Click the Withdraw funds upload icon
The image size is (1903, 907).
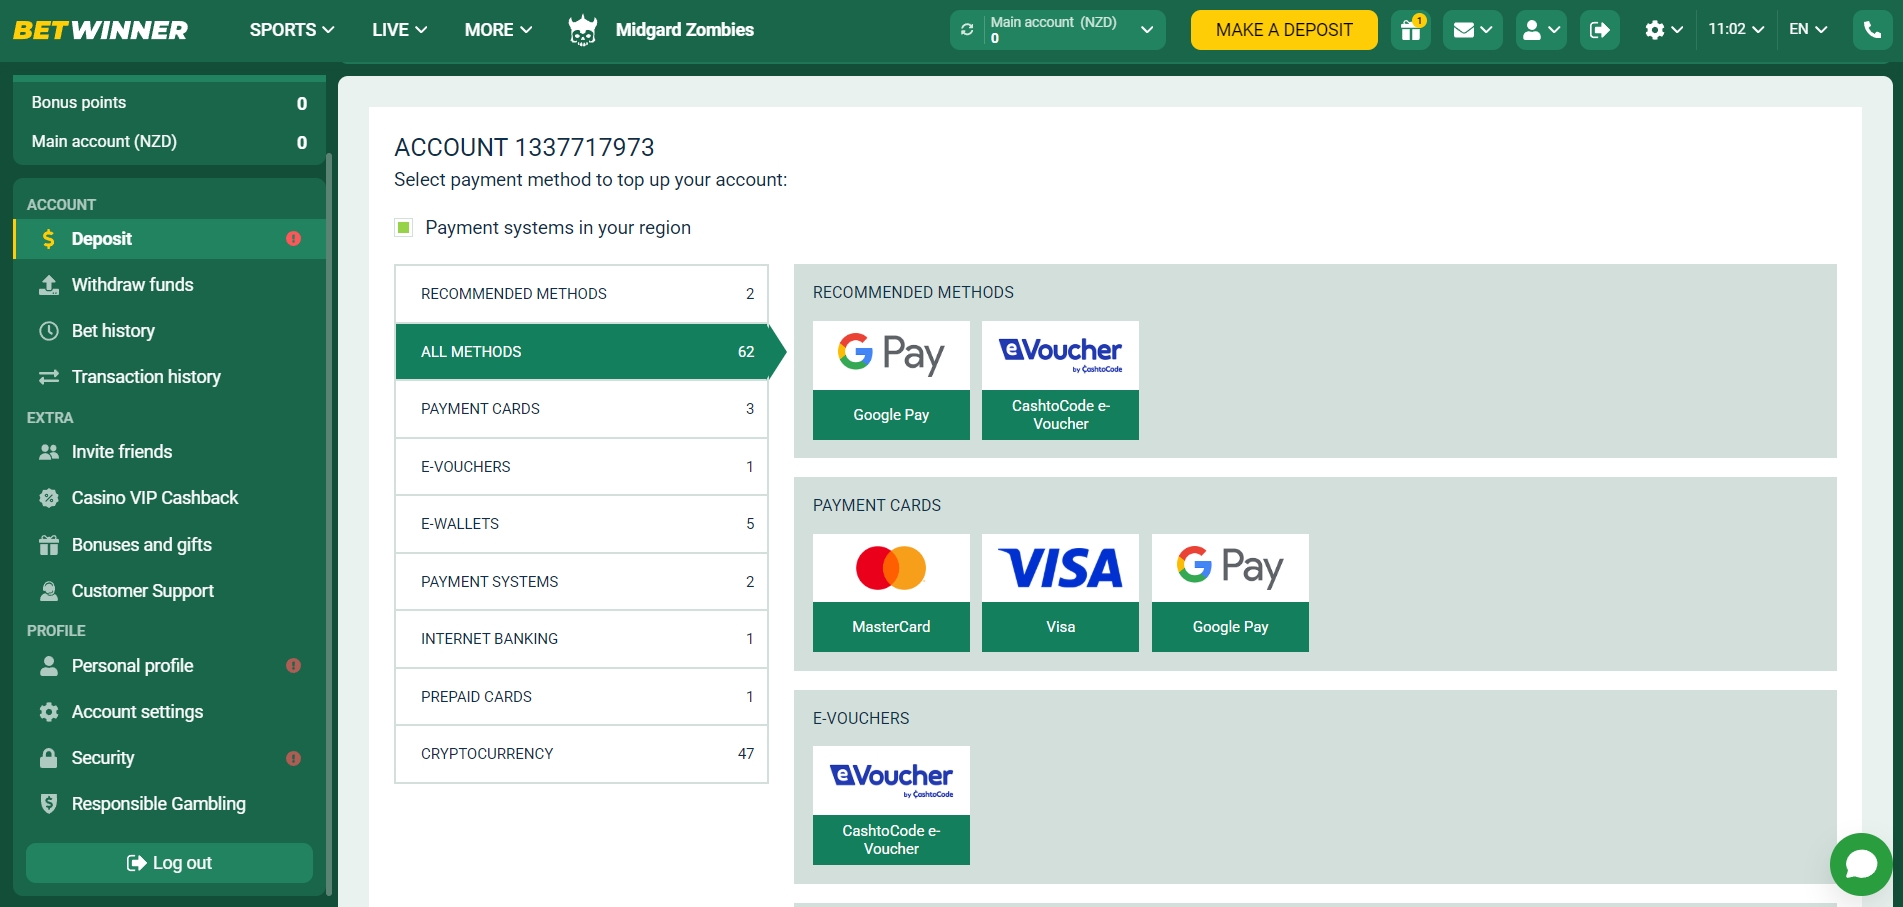pyautogui.click(x=48, y=285)
